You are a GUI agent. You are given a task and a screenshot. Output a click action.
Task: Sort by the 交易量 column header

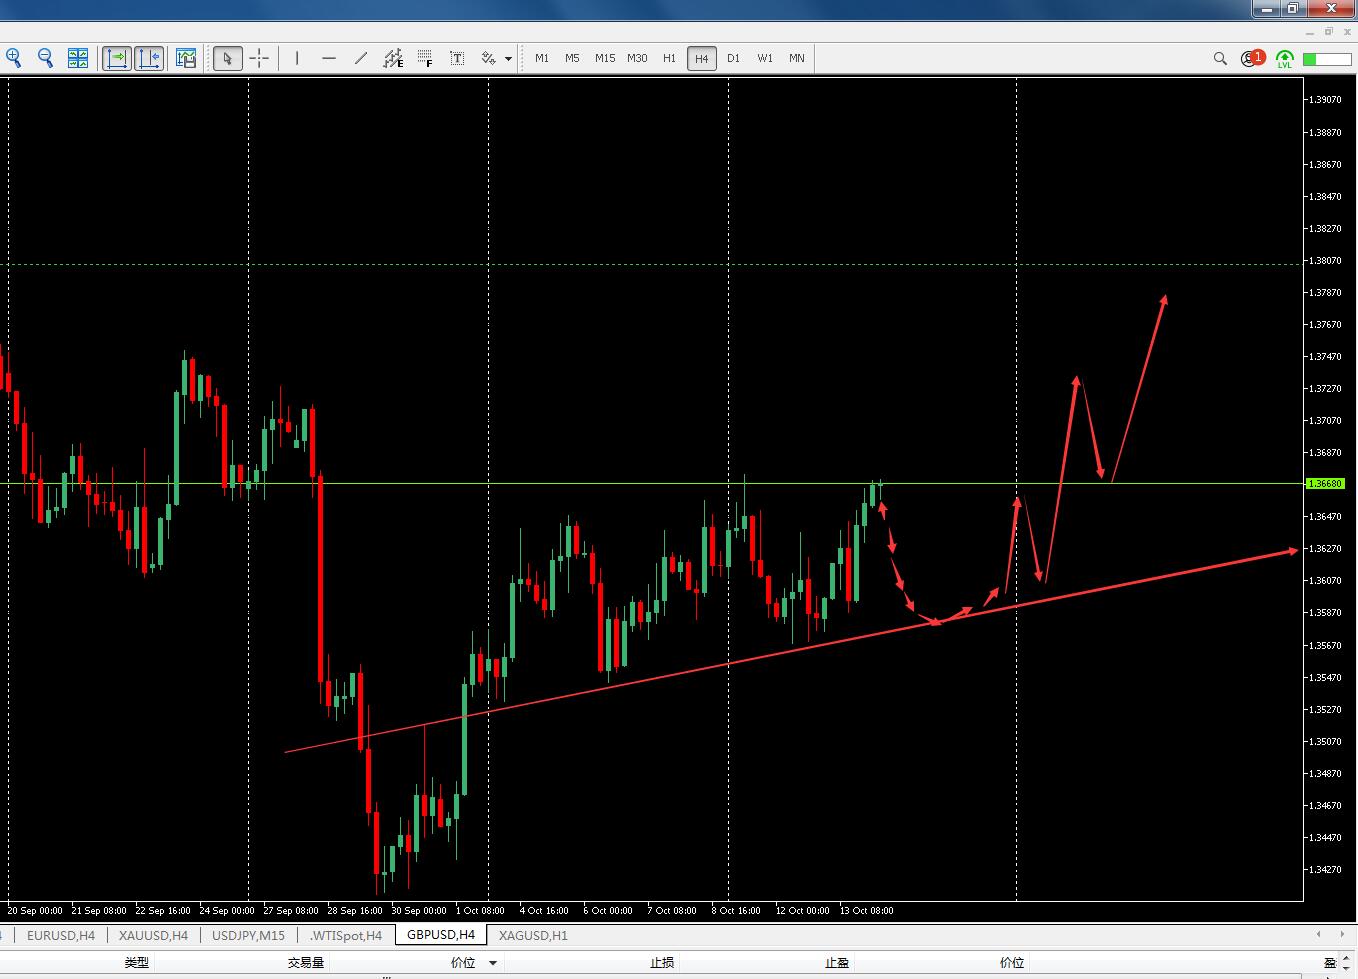tap(306, 962)
